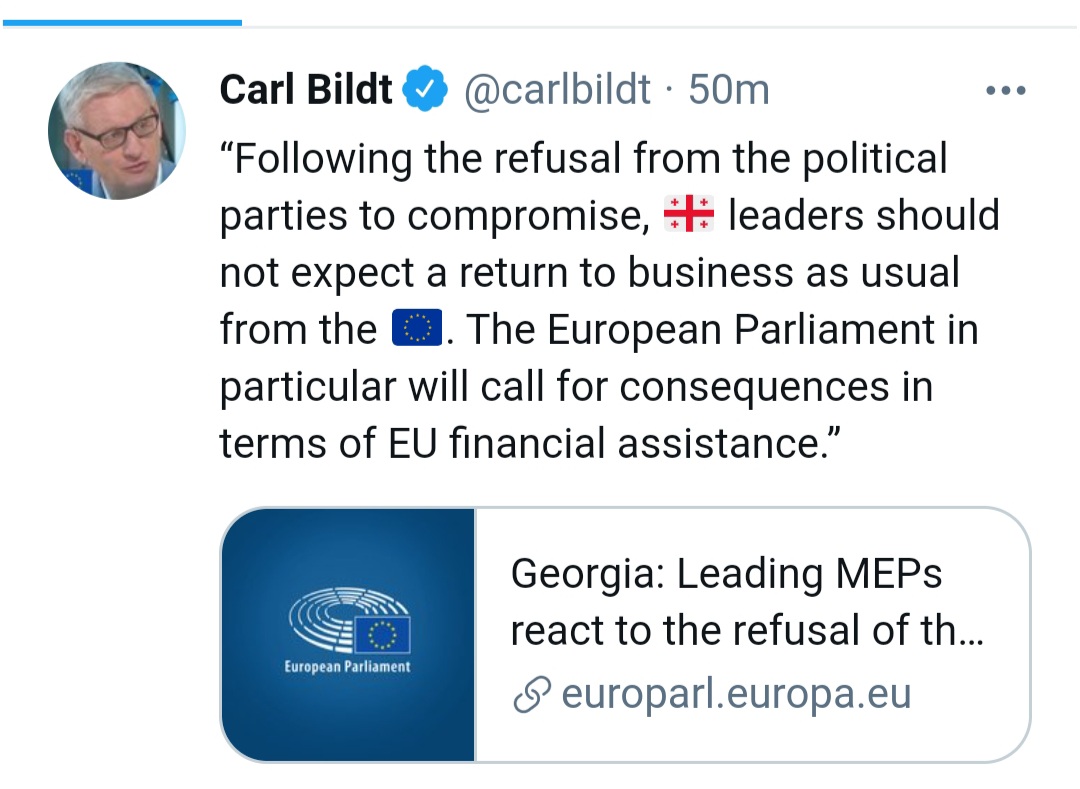The width and height of the screenshot is (1080, 789).
Task: Click the blue verified badge
Action: [425, 91]
